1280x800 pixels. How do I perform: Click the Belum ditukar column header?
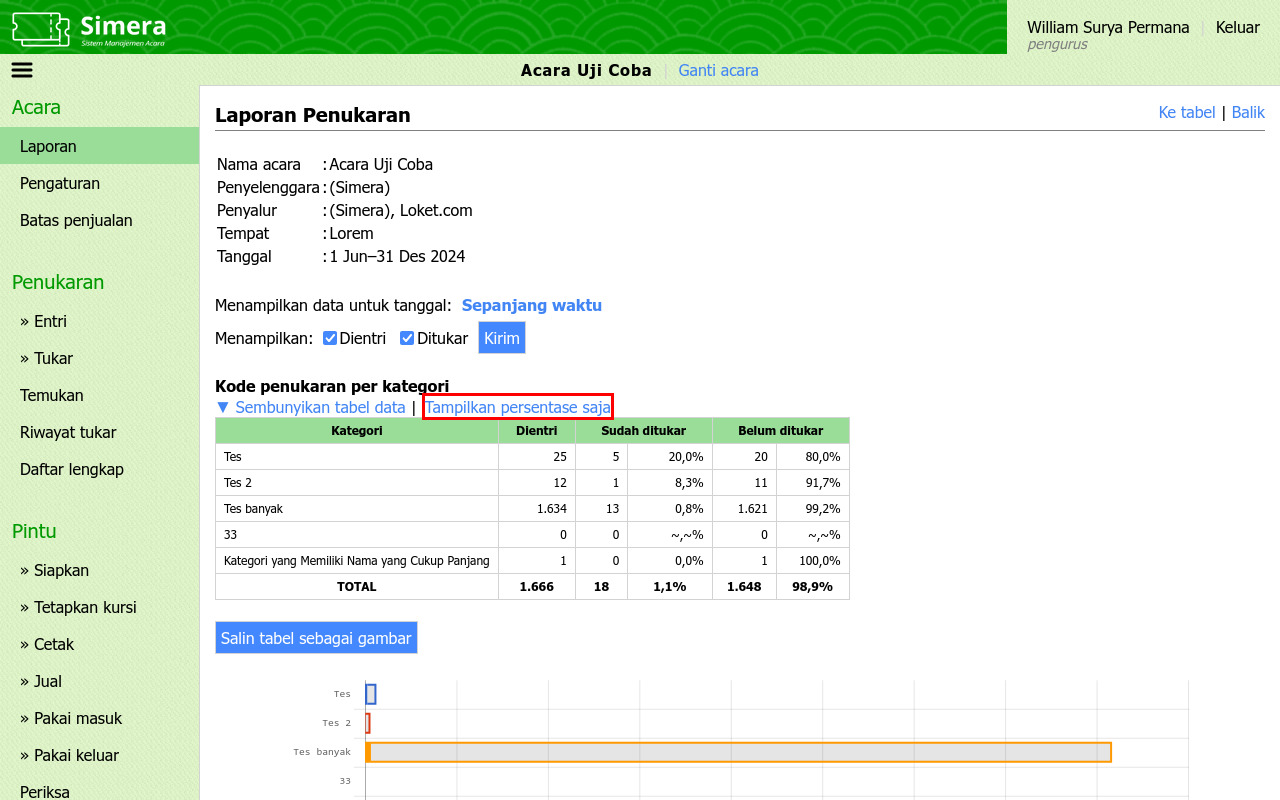coord(781,431)
